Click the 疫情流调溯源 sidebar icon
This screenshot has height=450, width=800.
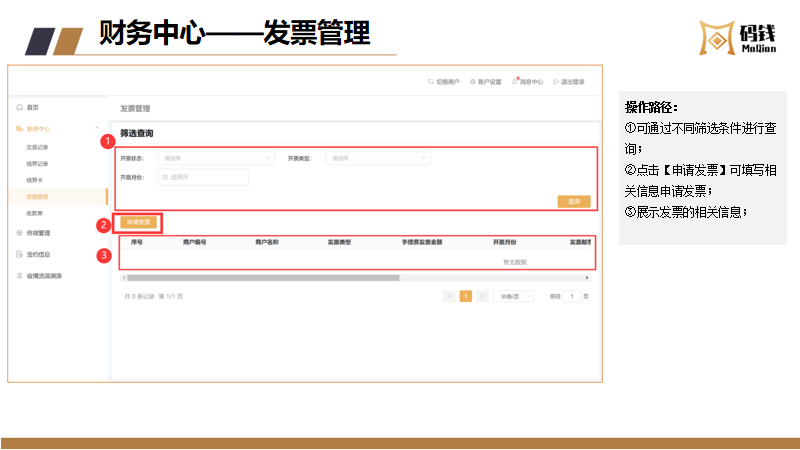[x=19, y=275]
